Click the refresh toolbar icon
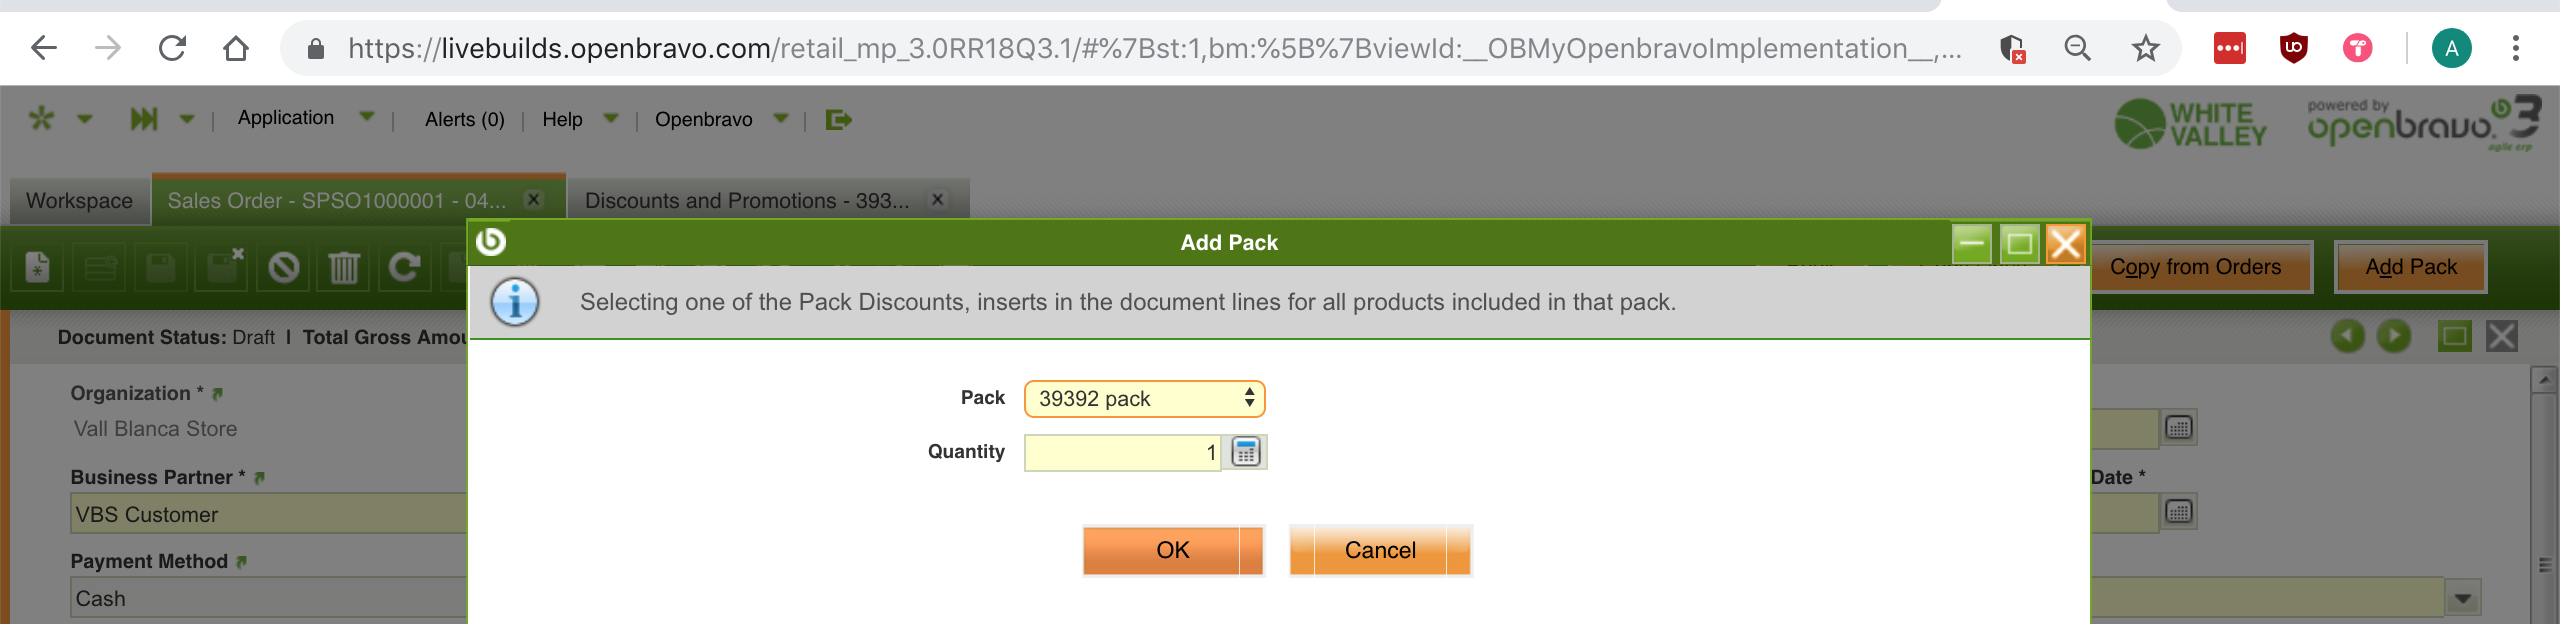The height and width of the screenshot is (624, 2560). 404,268
